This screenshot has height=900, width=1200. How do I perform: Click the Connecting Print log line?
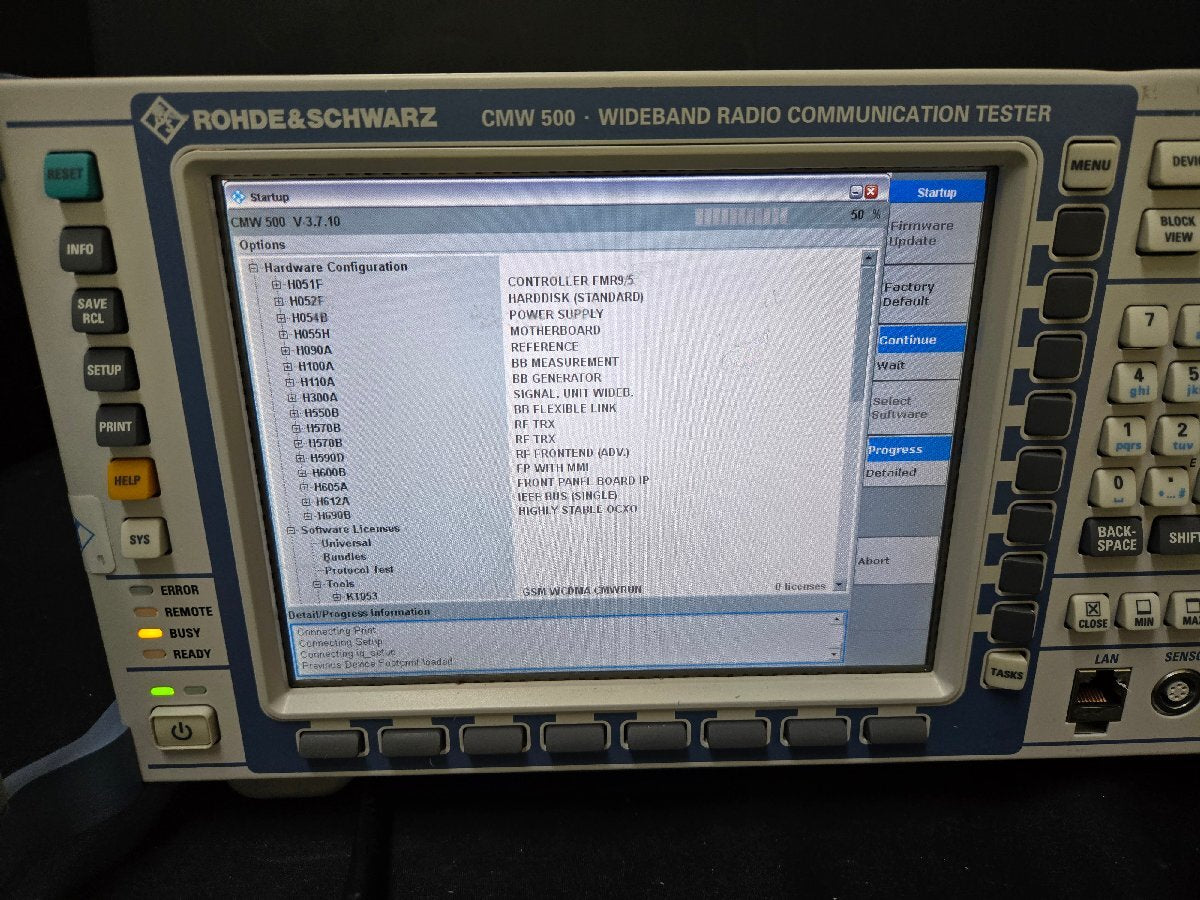pyautogui.click(x=336, y=631)
